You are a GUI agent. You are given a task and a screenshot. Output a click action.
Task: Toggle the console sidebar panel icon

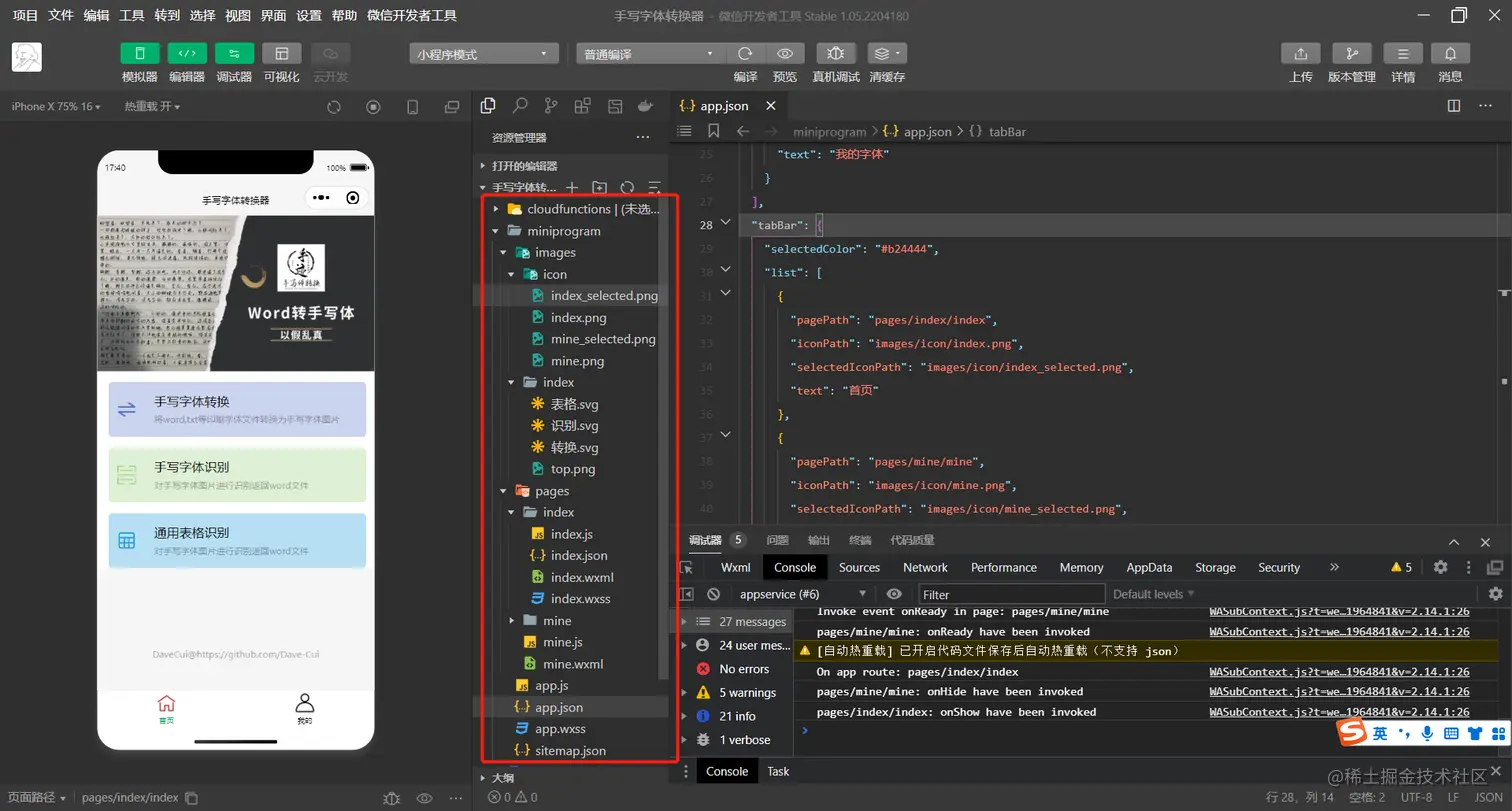(686, 594)
